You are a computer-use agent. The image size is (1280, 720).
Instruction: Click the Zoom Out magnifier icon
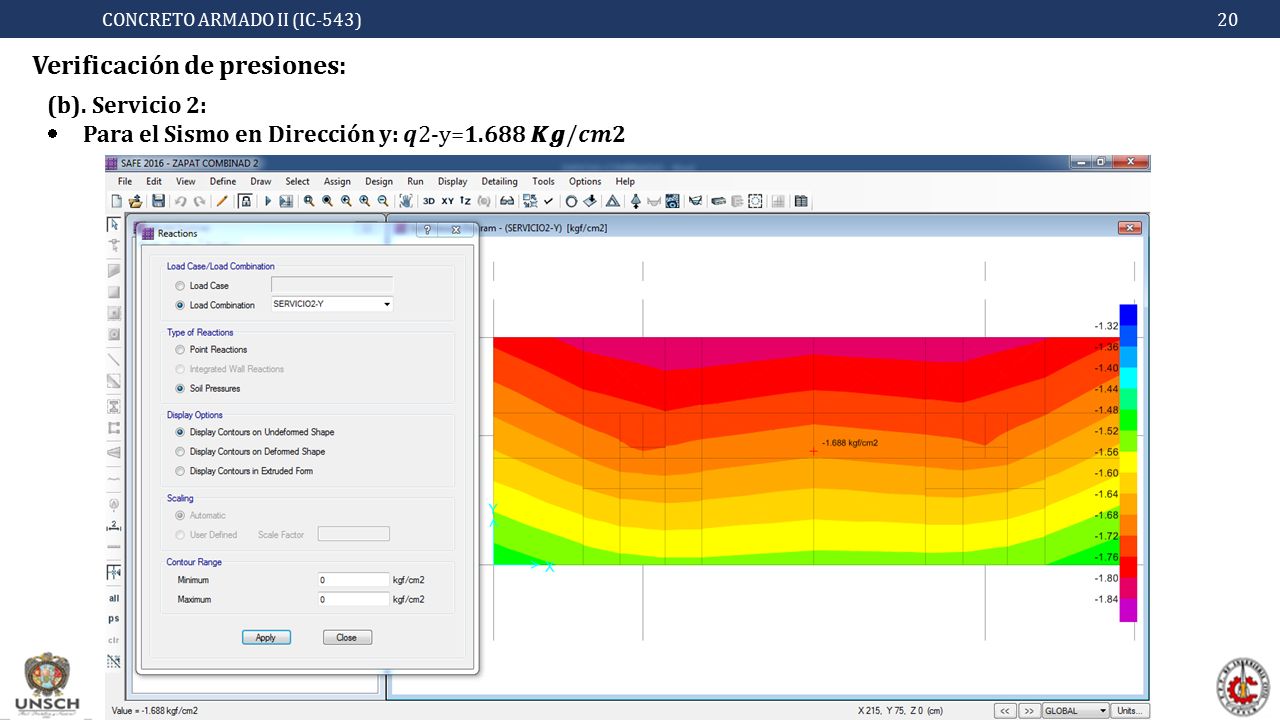point(382,201)
